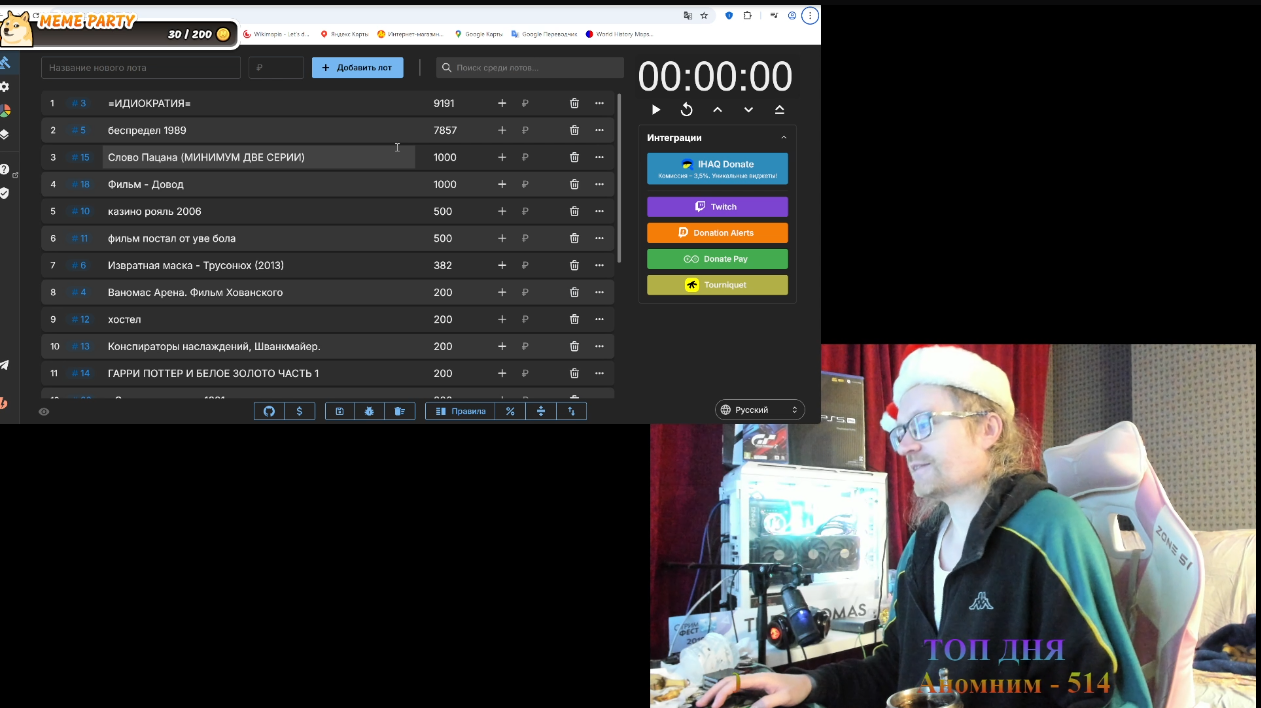Decrease timer with down chevron
Viewport: 1261px width, 708px height.
pos(749,110)
